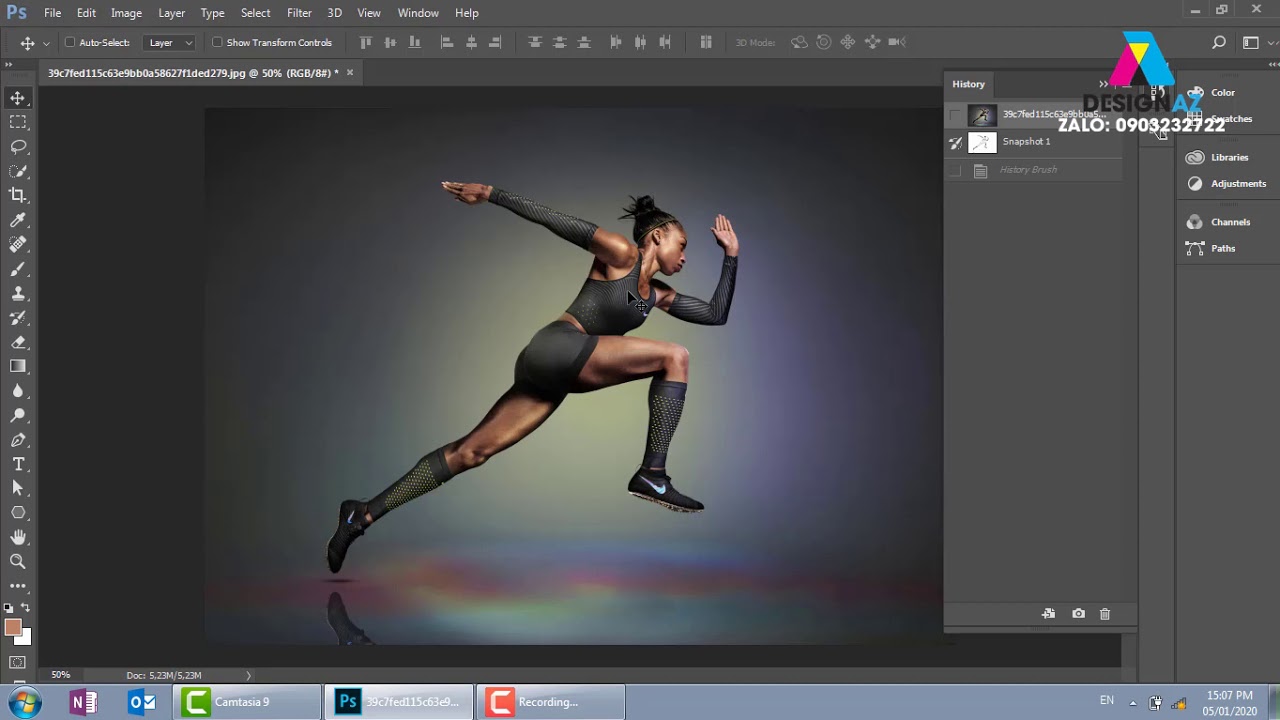
Task: Swap foreground and background colors
Action: pyautogui.click(x=26, y=608)
